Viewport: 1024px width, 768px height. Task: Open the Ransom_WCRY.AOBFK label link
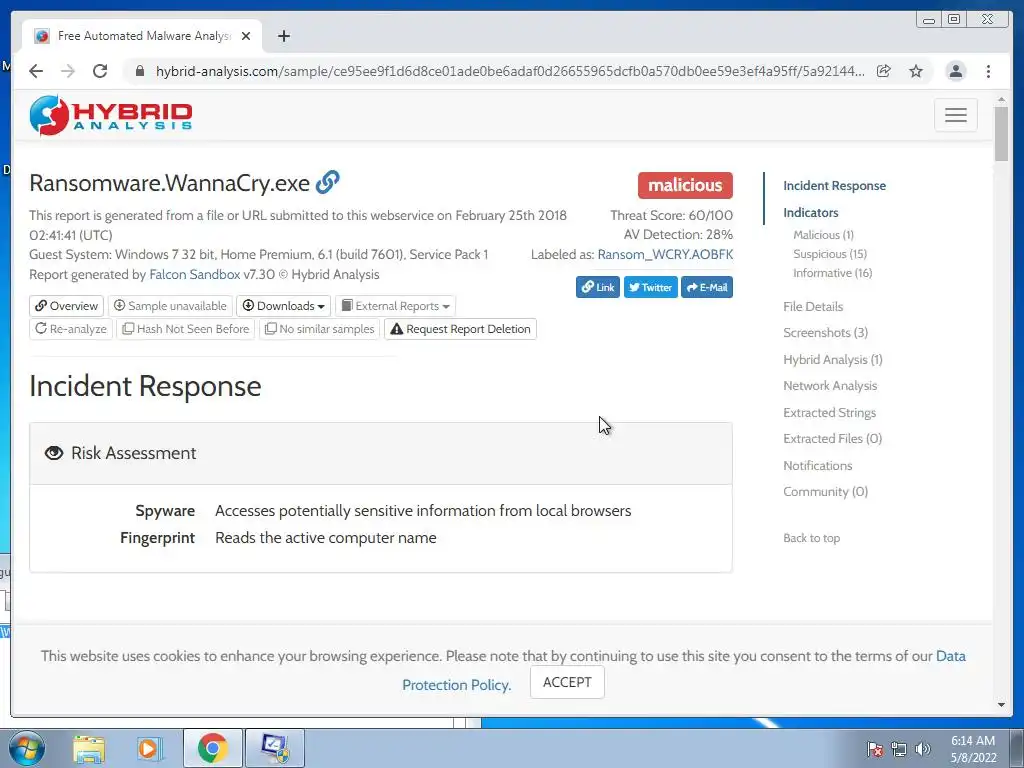pyautogui.click(x=665, y=254)
